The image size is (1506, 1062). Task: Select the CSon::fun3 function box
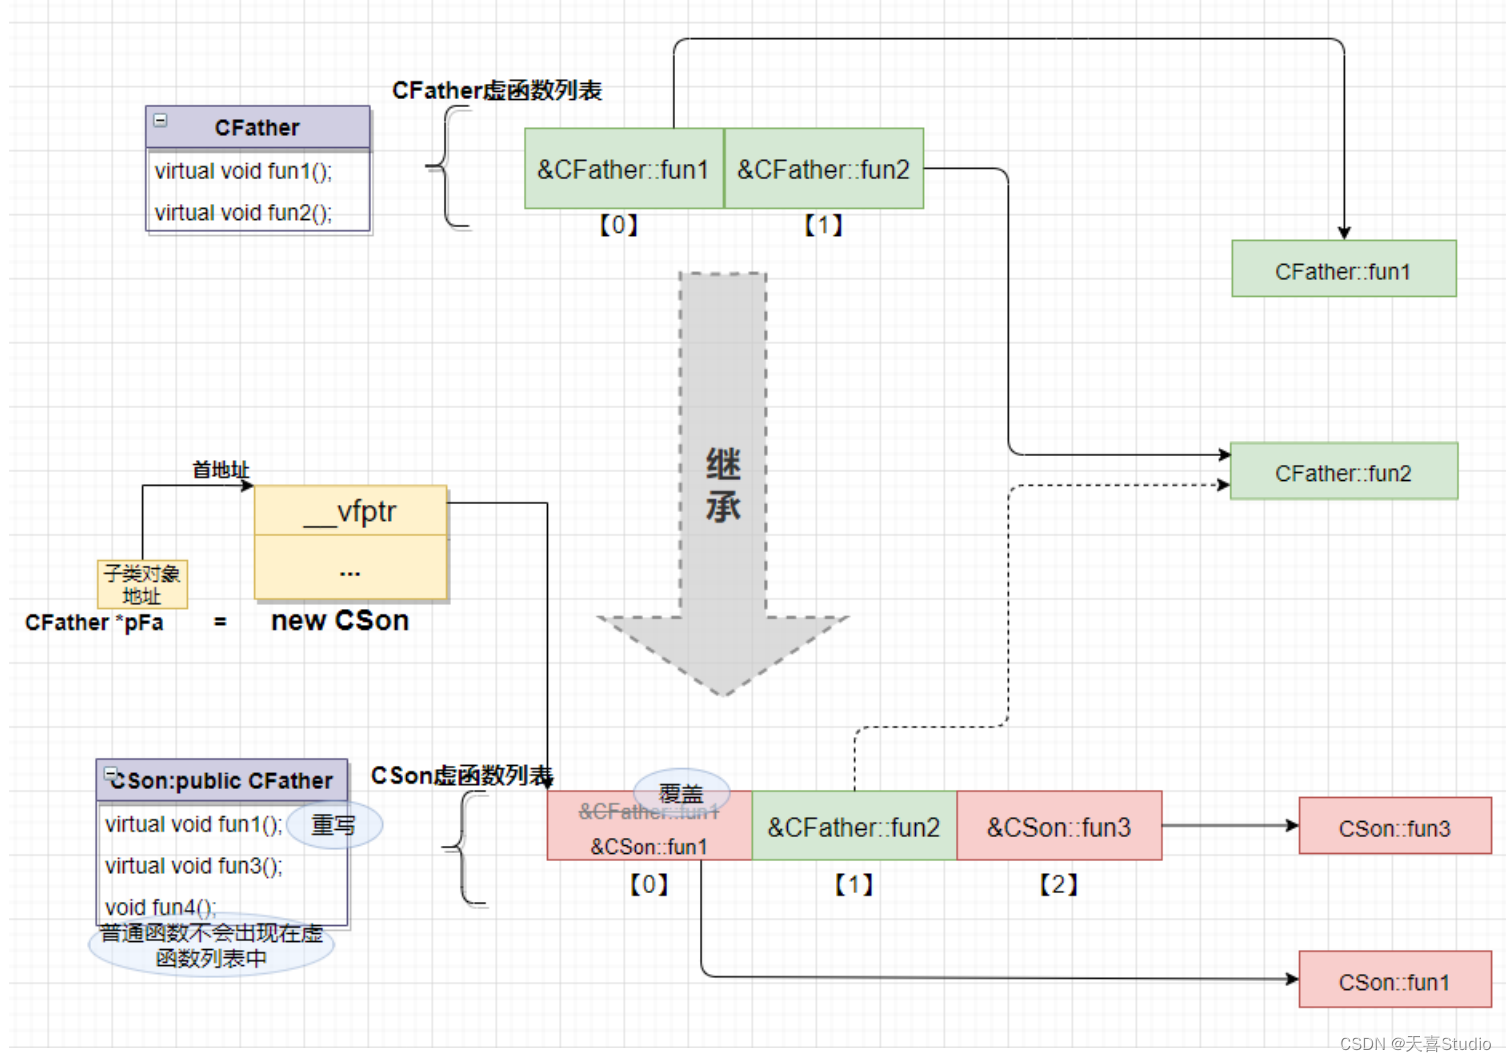click(x=1395, y=826)
